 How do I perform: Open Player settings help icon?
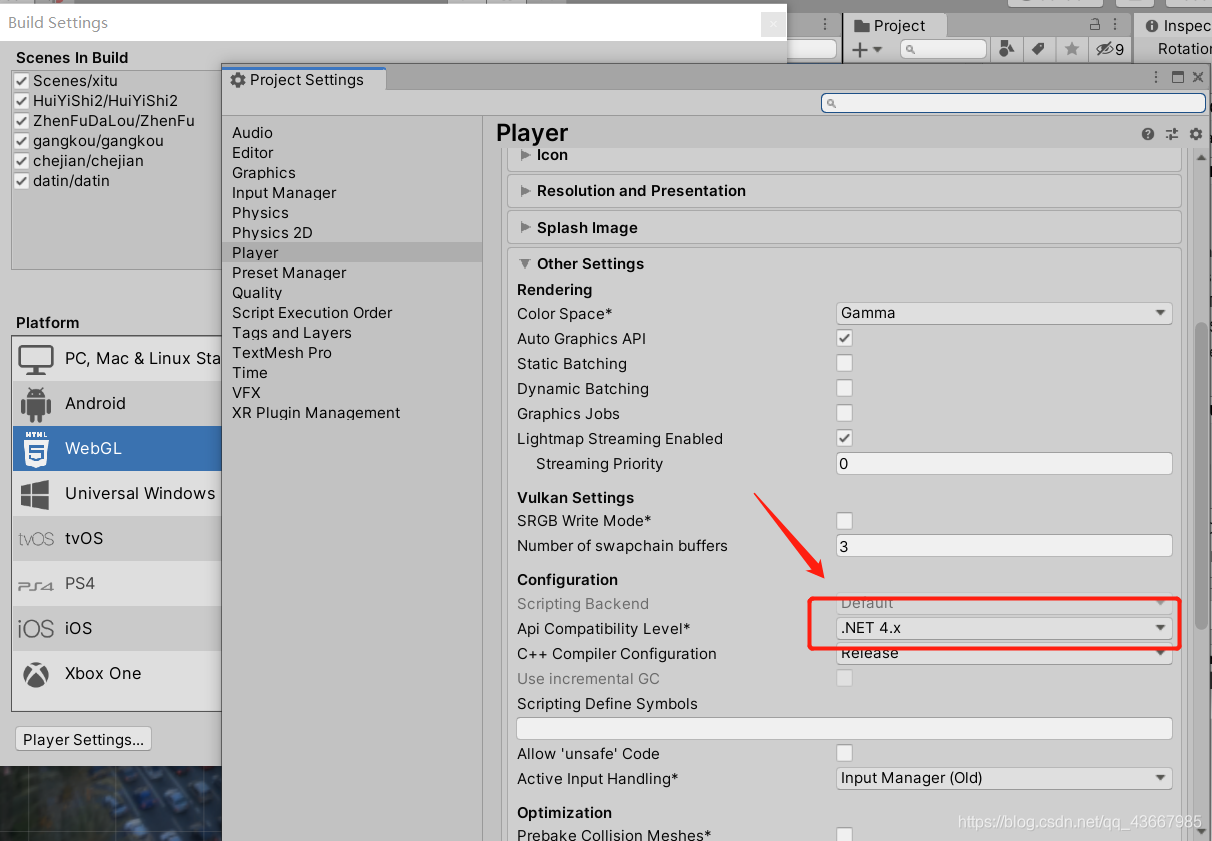(1148, 134)
